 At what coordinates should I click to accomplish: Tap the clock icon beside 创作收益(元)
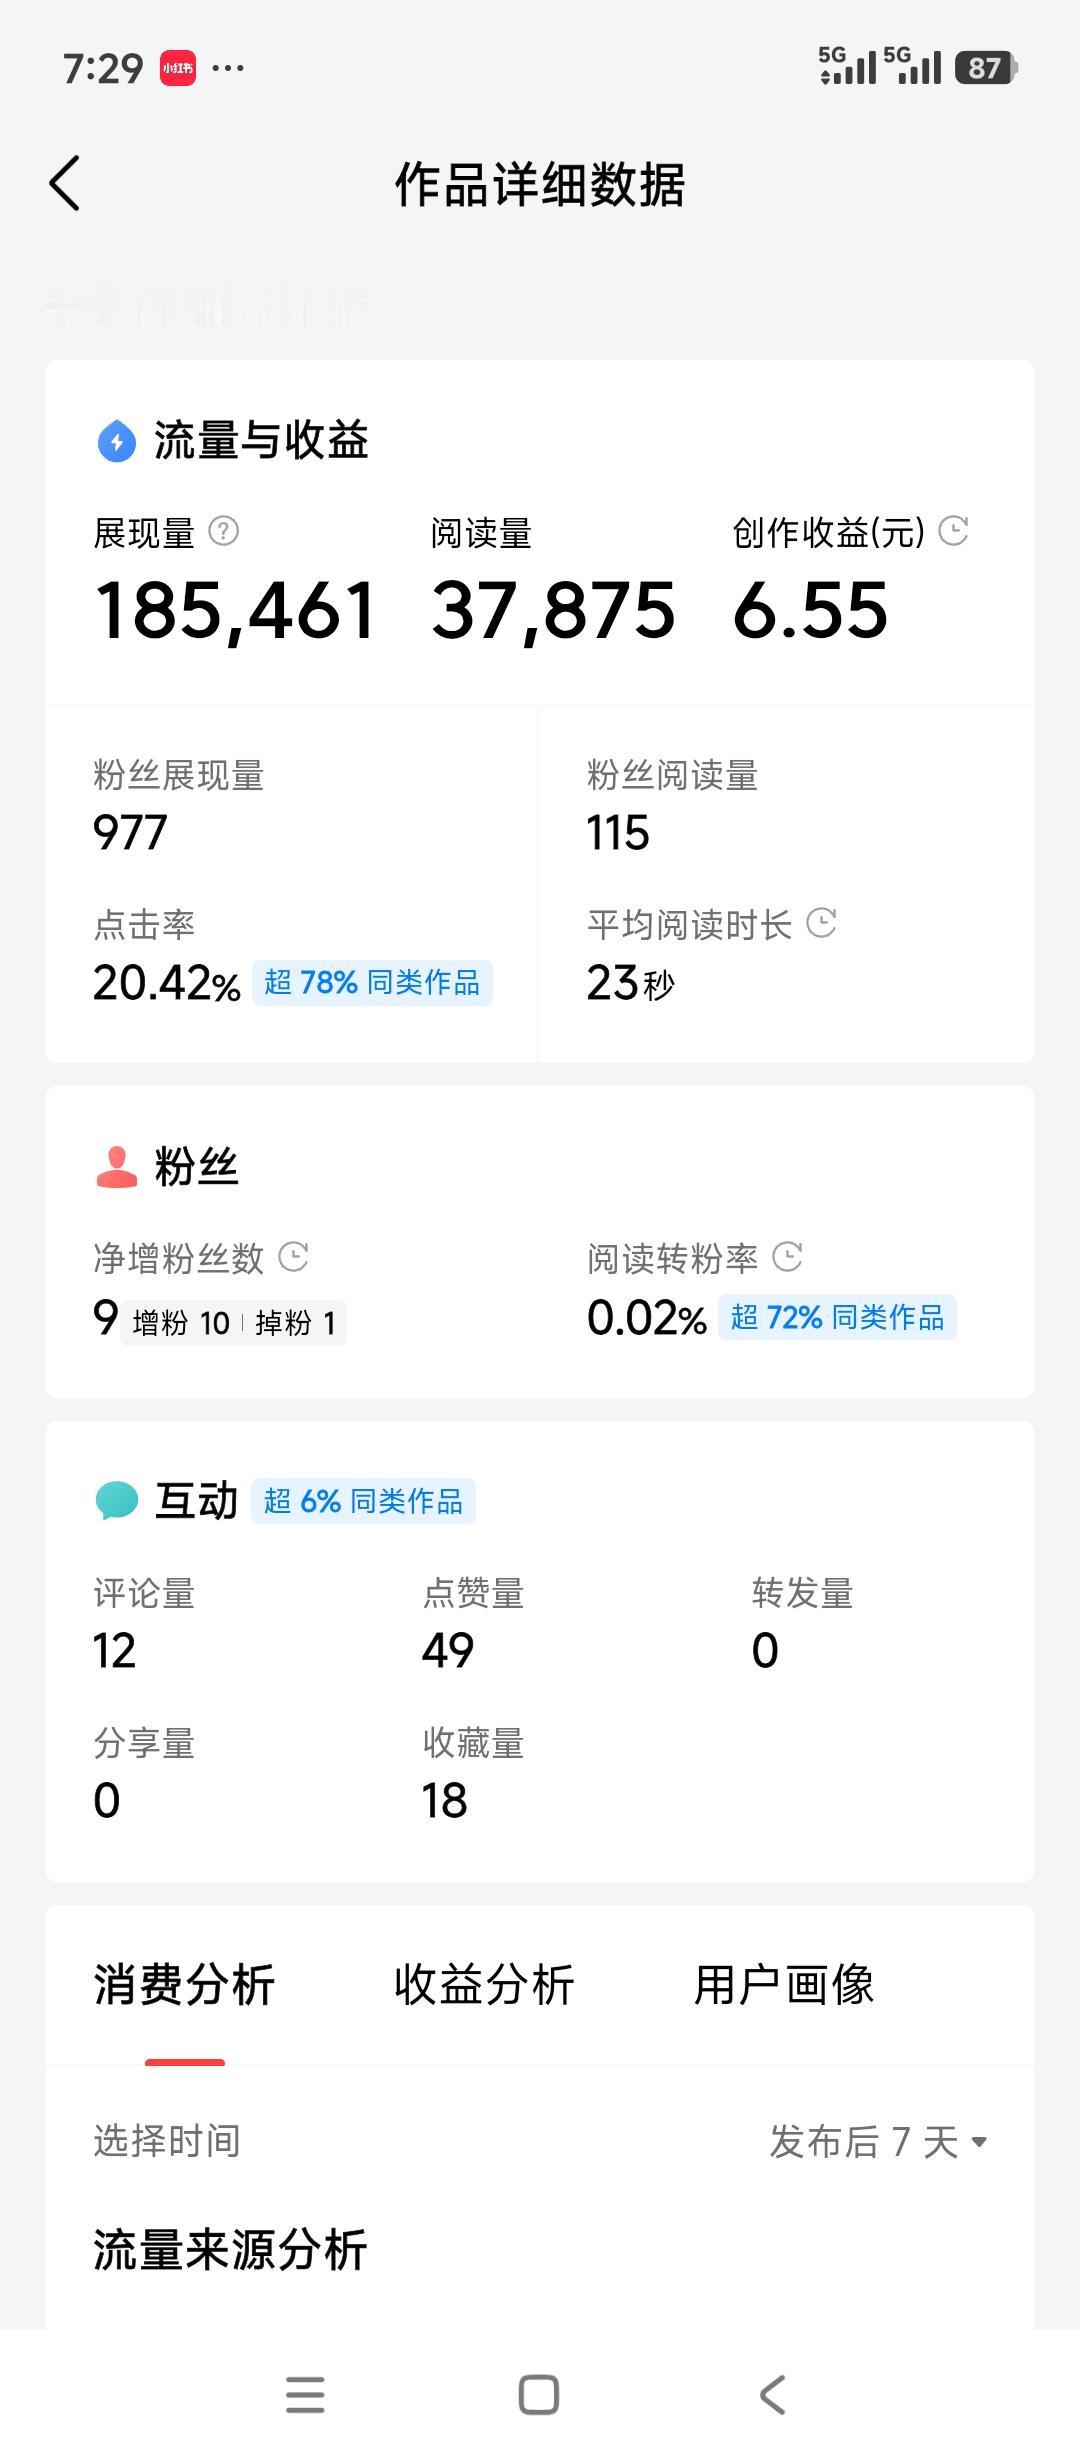(954, 531)
